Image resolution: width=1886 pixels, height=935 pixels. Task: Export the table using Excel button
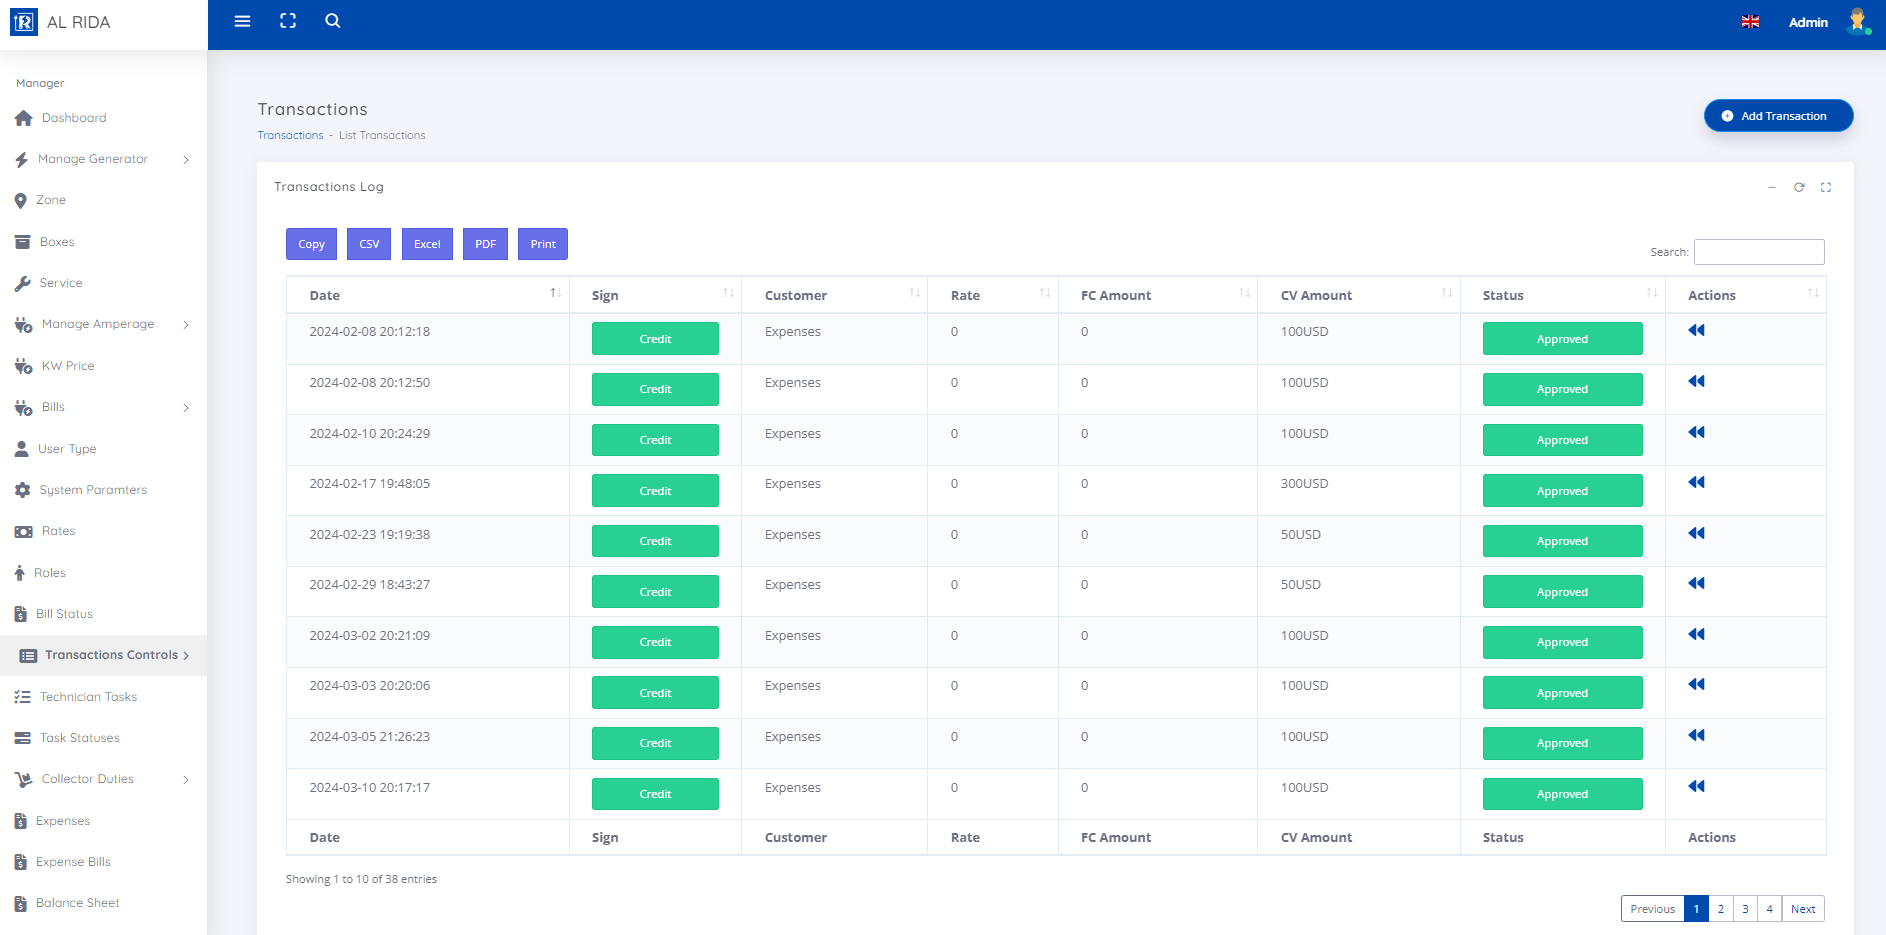click(x=427, y=244)
